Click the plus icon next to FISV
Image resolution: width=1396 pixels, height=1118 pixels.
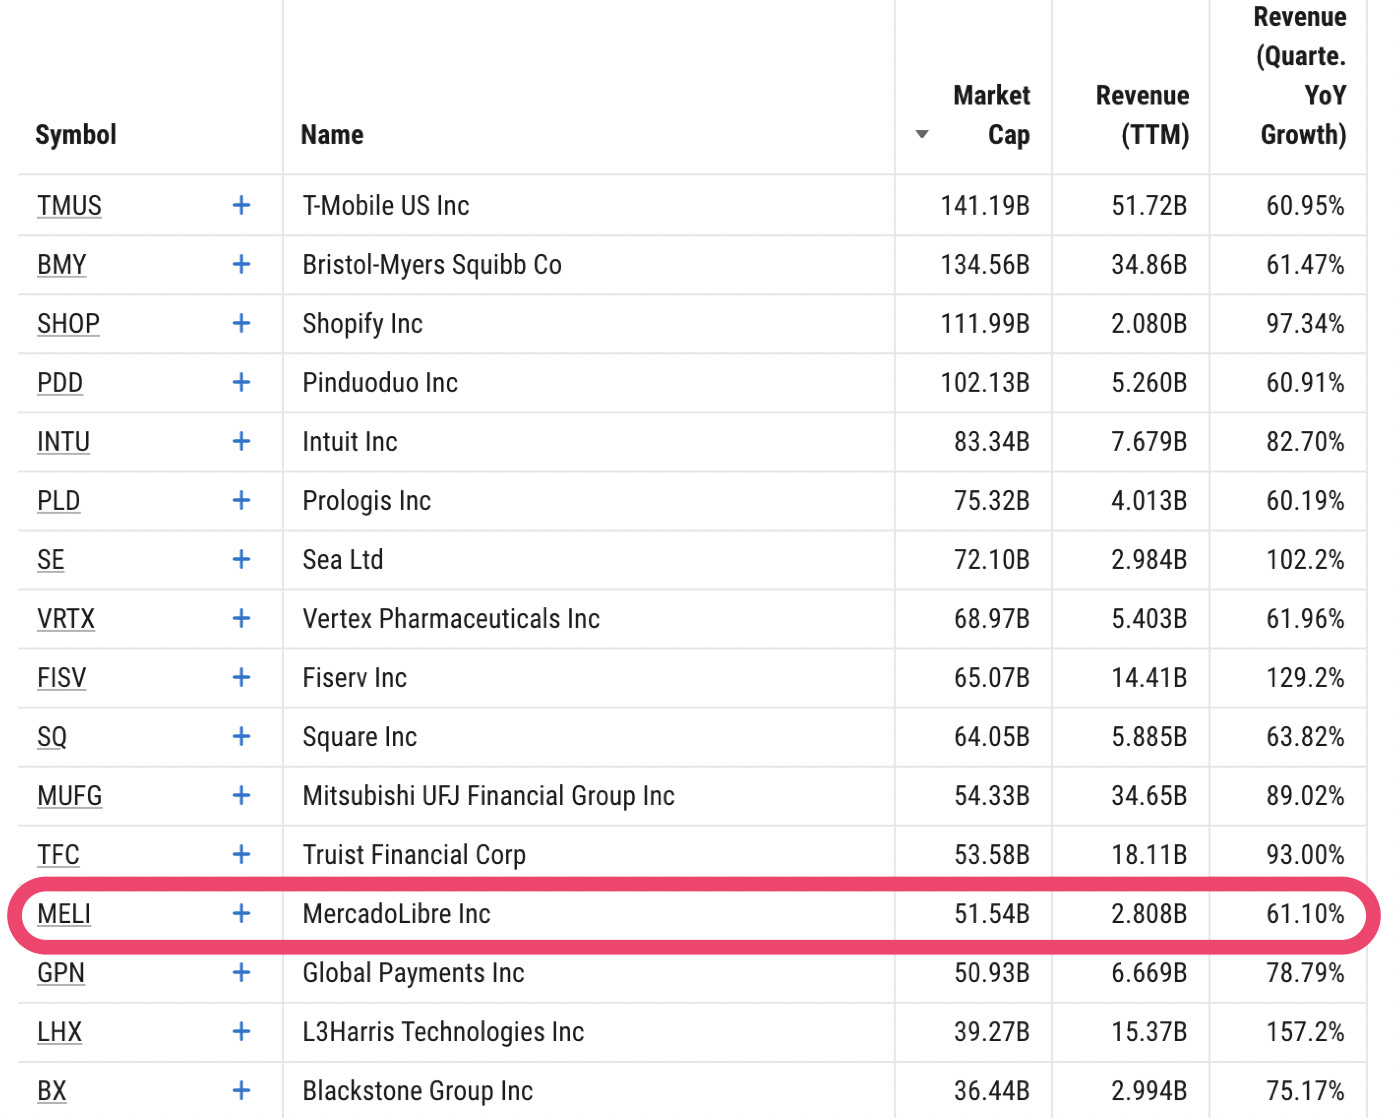[x=241, y=677]
